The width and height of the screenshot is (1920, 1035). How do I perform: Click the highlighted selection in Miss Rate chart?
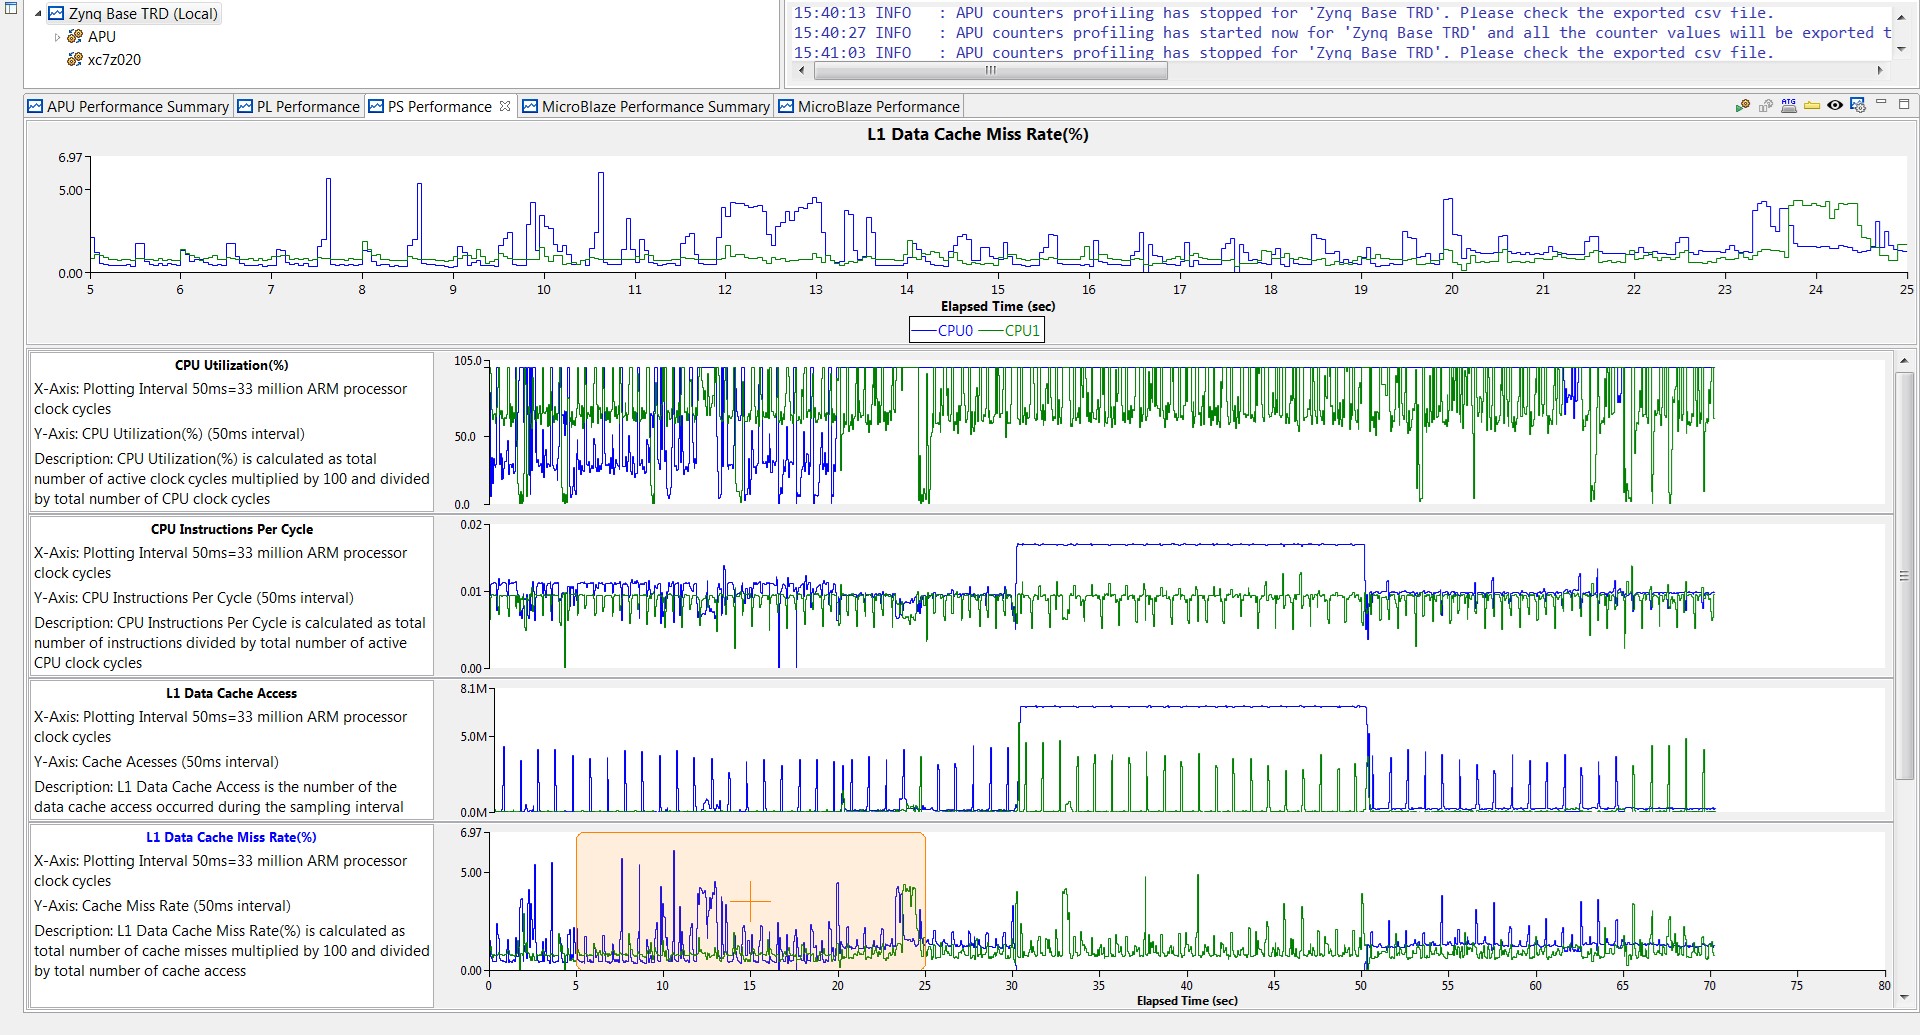750,901
